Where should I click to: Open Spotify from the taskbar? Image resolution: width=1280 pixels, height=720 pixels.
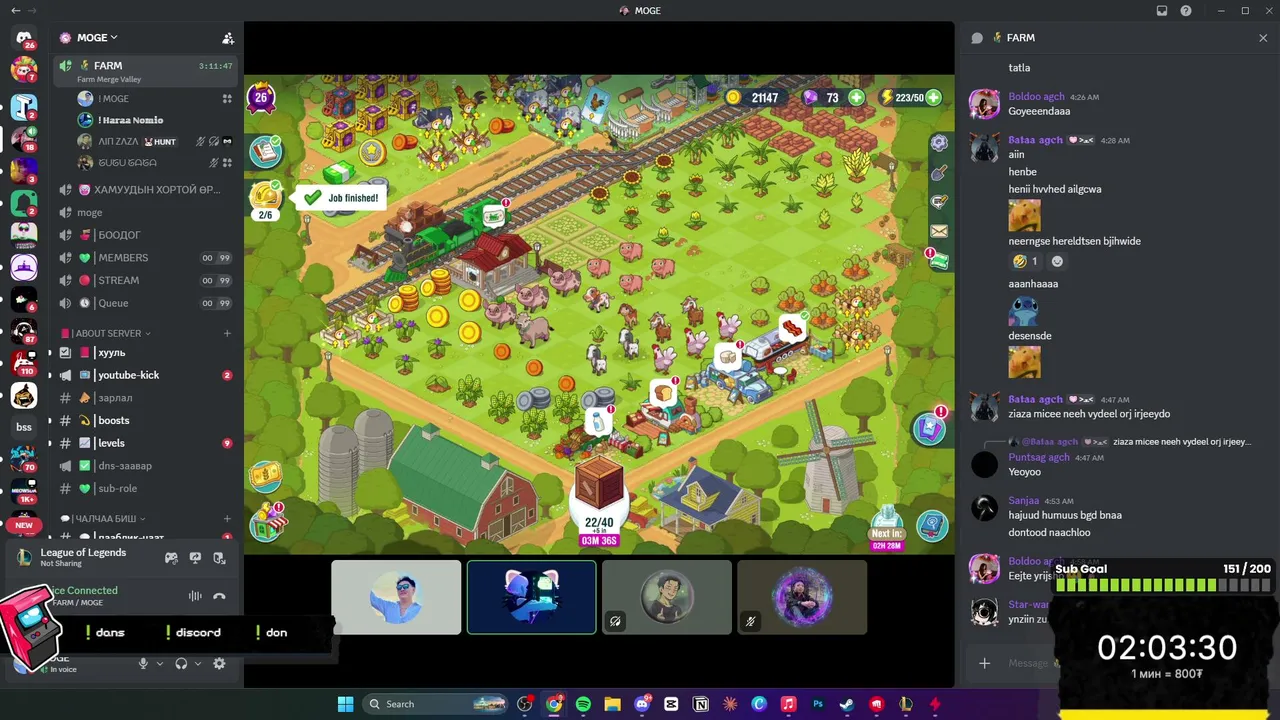[583, 704]
